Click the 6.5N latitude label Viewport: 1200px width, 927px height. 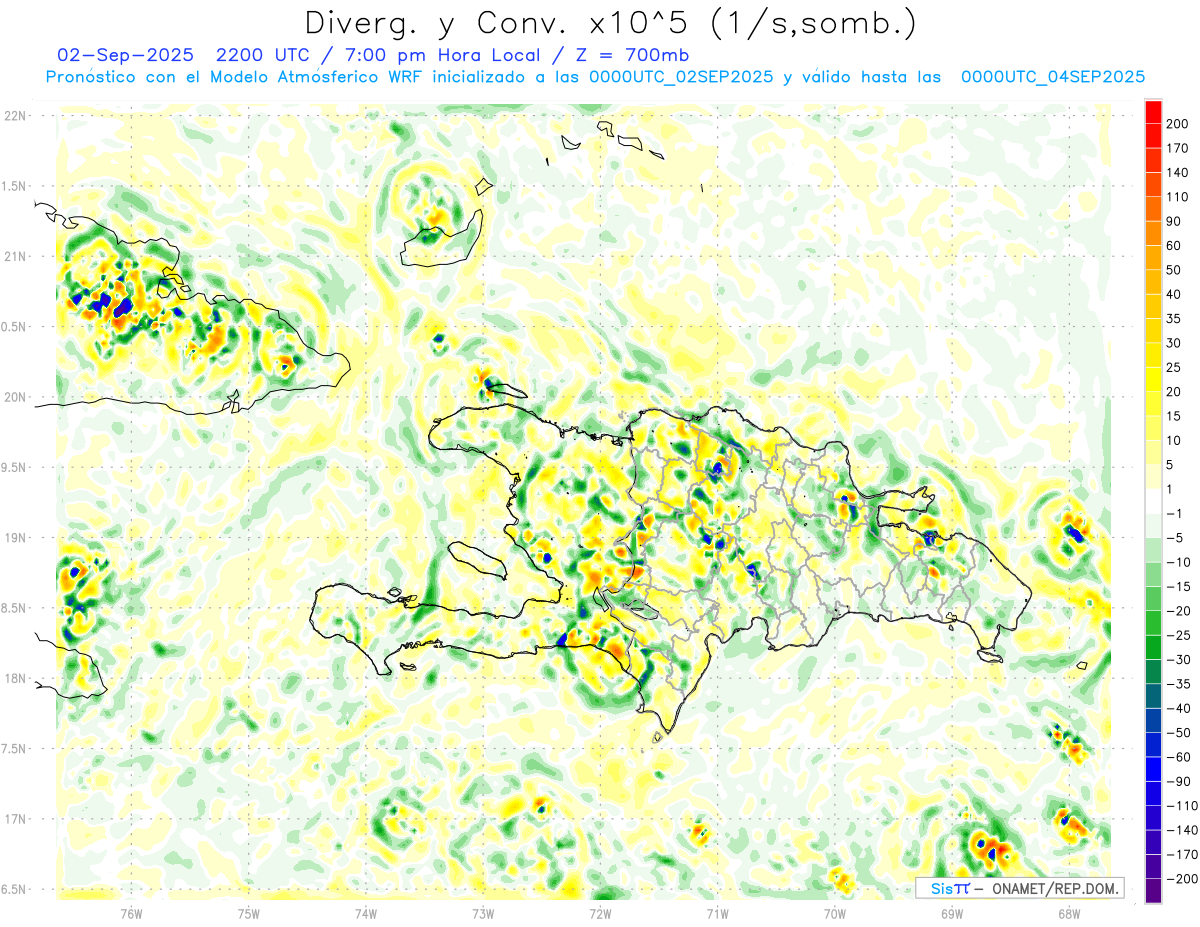pyautogui.click(x=14, y=889)
